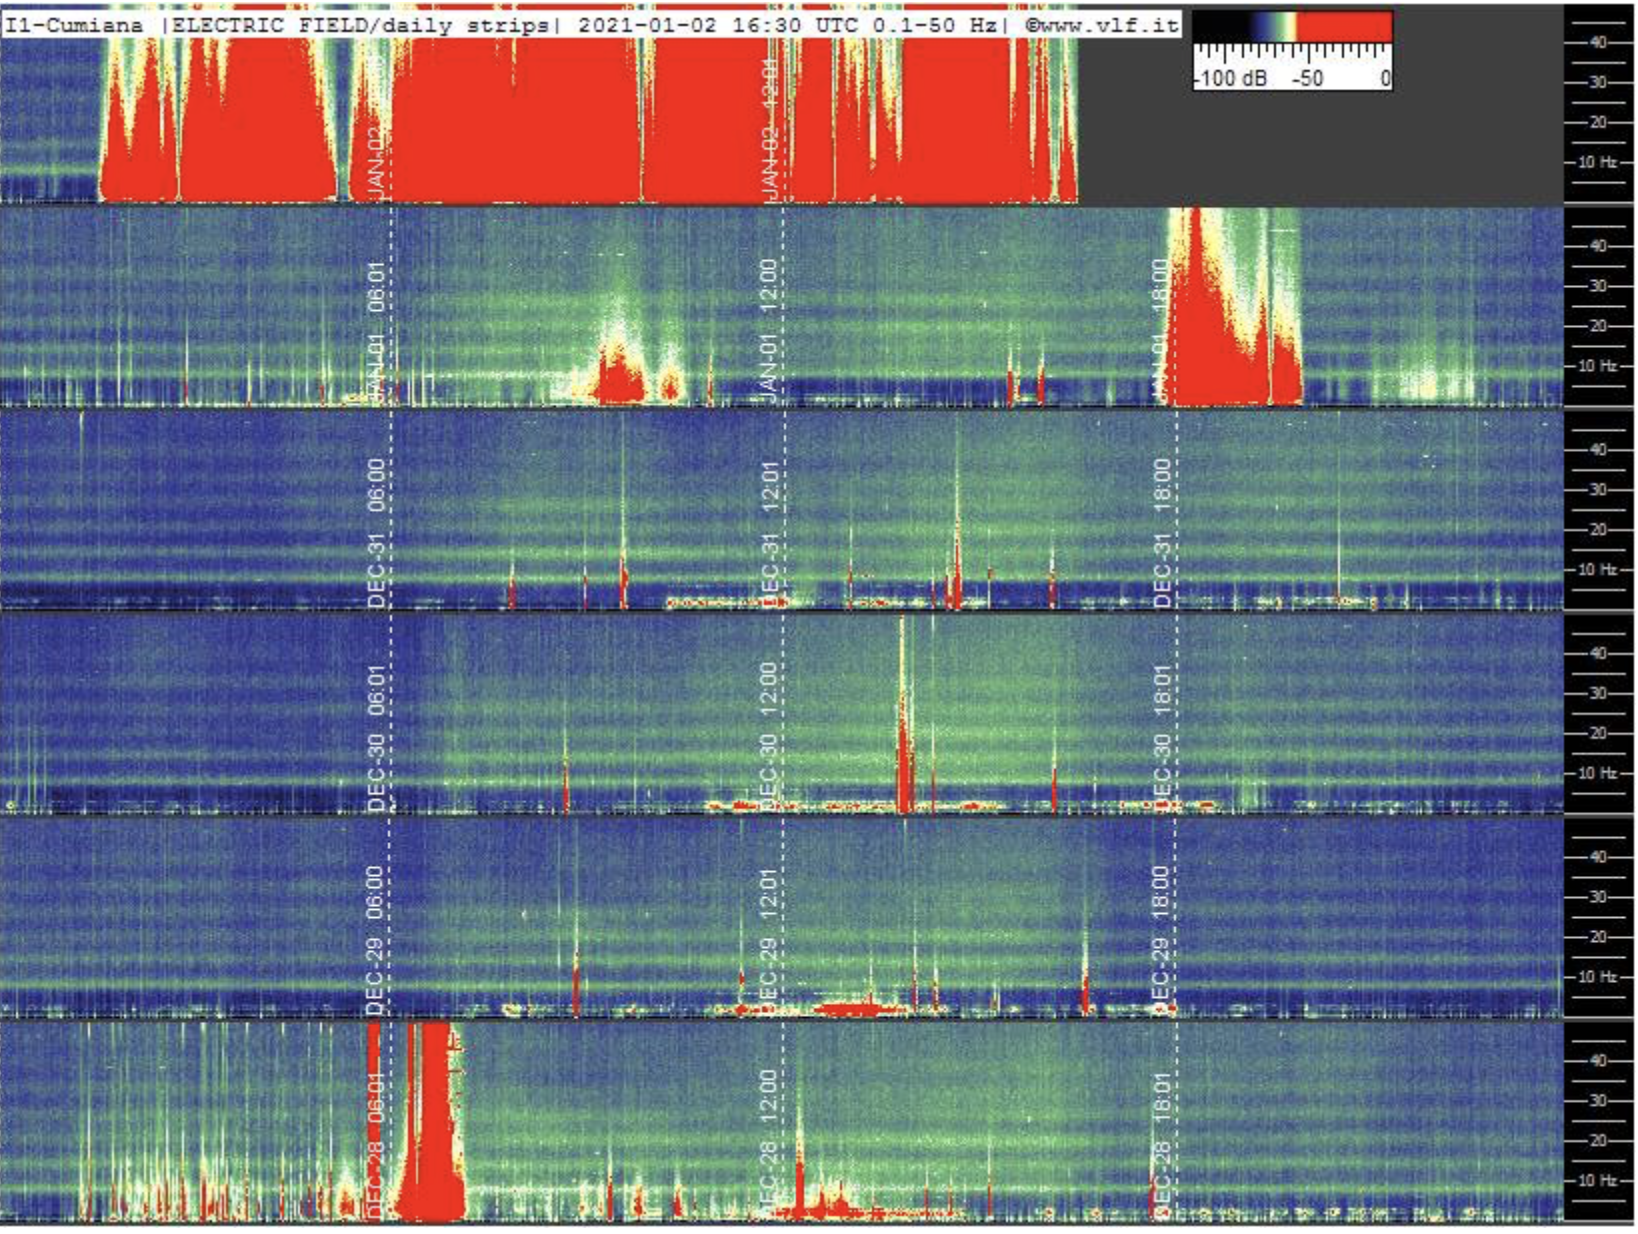Click the JAN-02 12:01 time marker
Screen dimensions: 1638x1234
click(x=770, y=129)
